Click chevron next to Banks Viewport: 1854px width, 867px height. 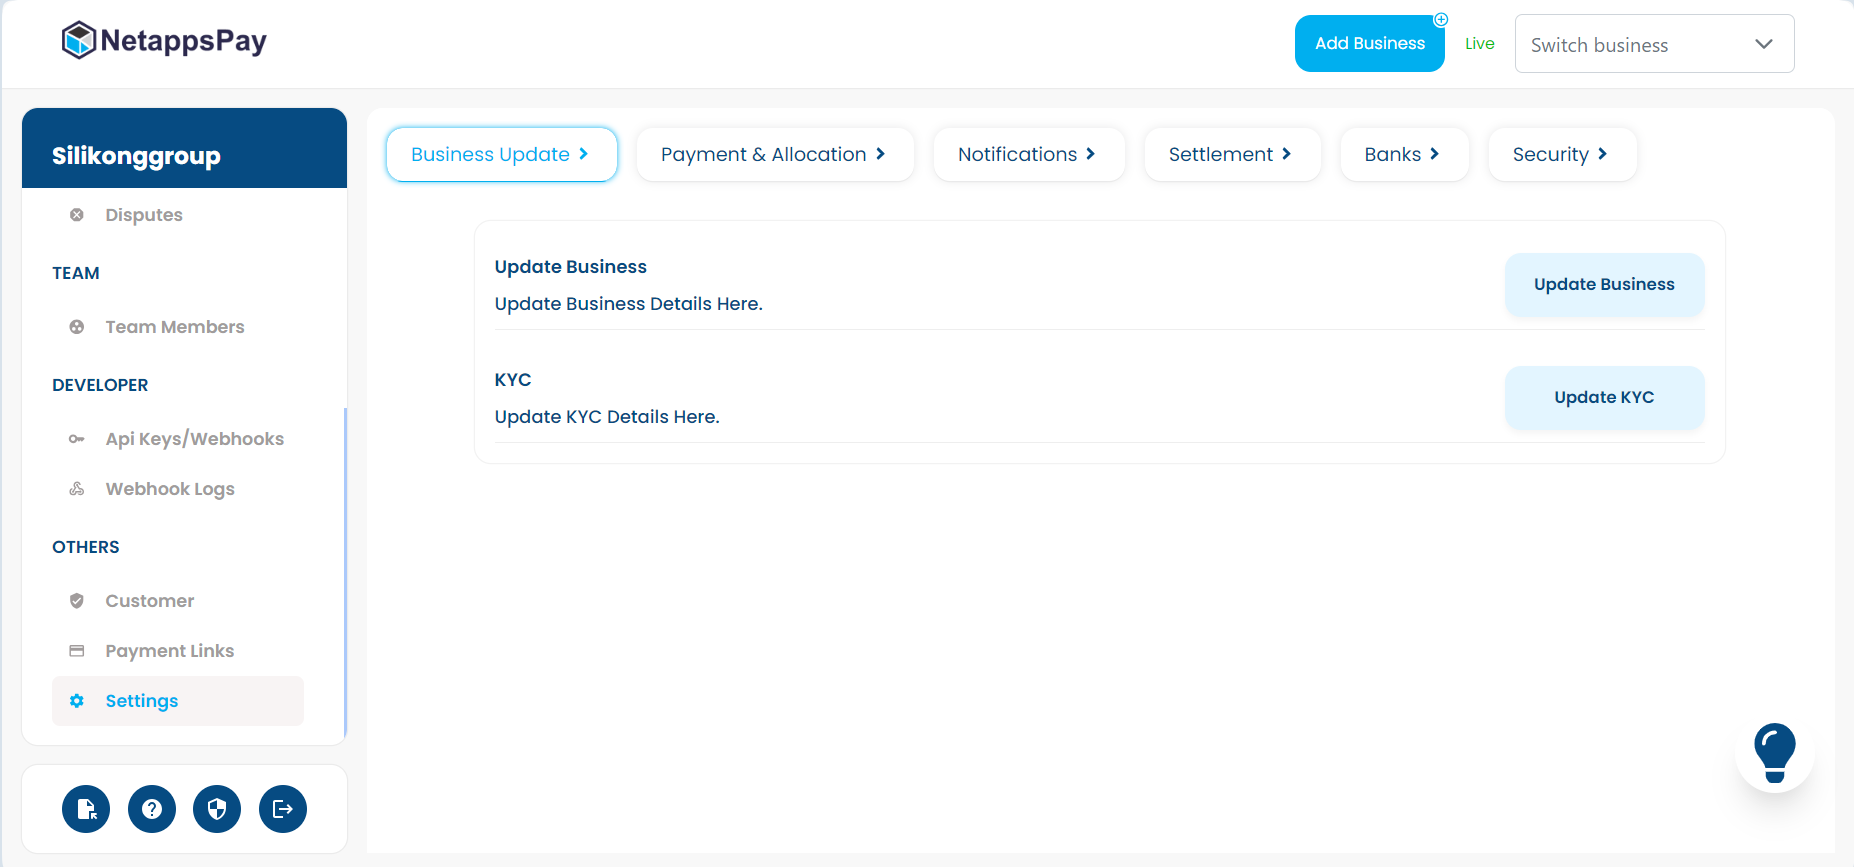[x=1435, y=154]
